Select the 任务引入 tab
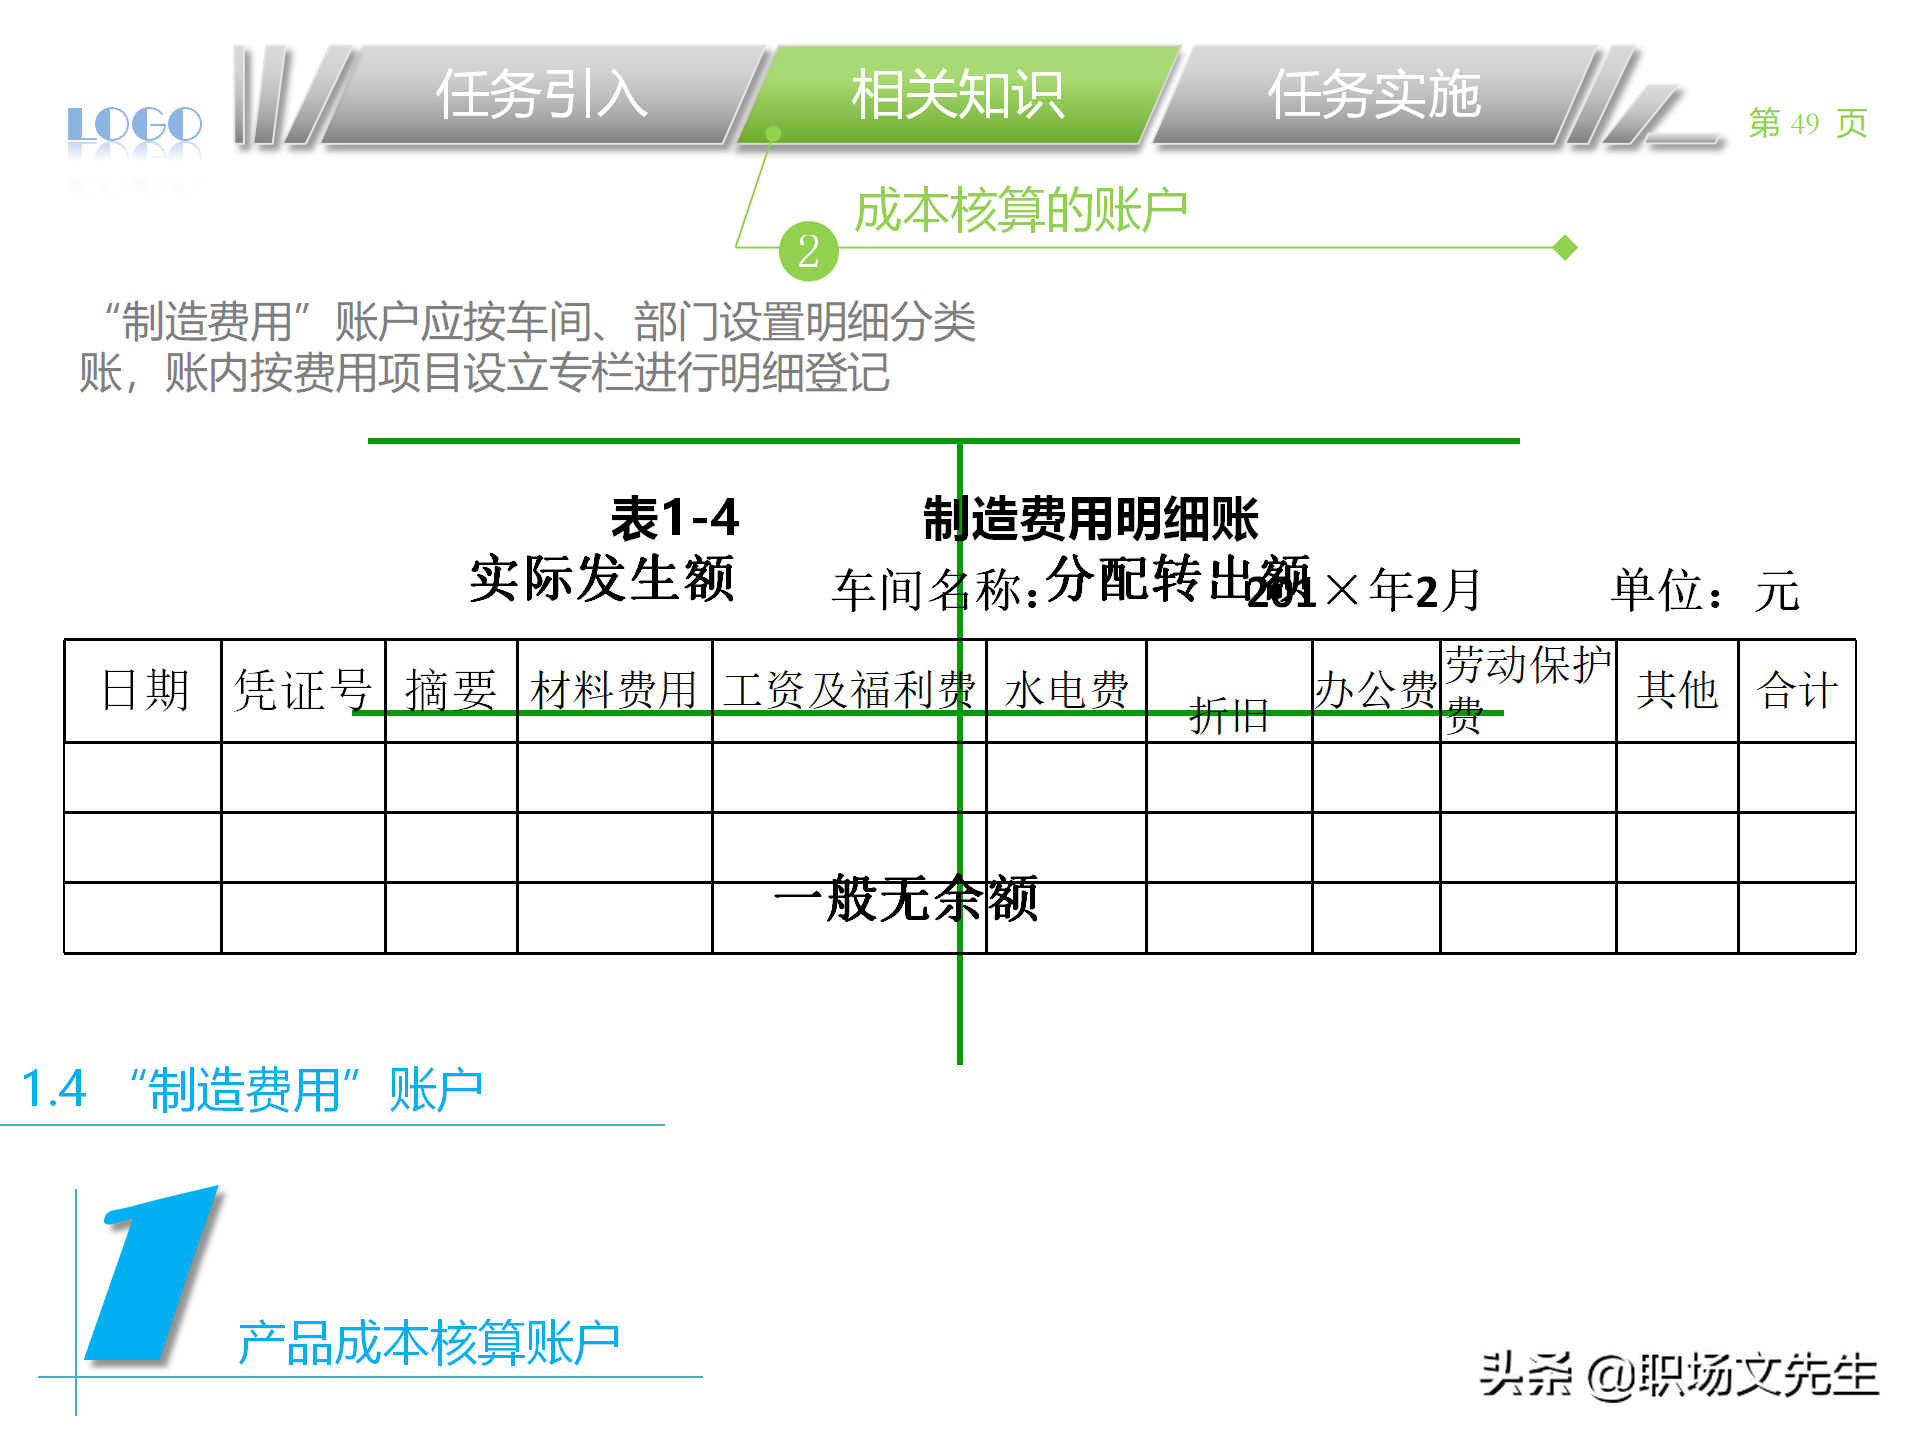The image size is (1920, 1440). pos(541,96)
